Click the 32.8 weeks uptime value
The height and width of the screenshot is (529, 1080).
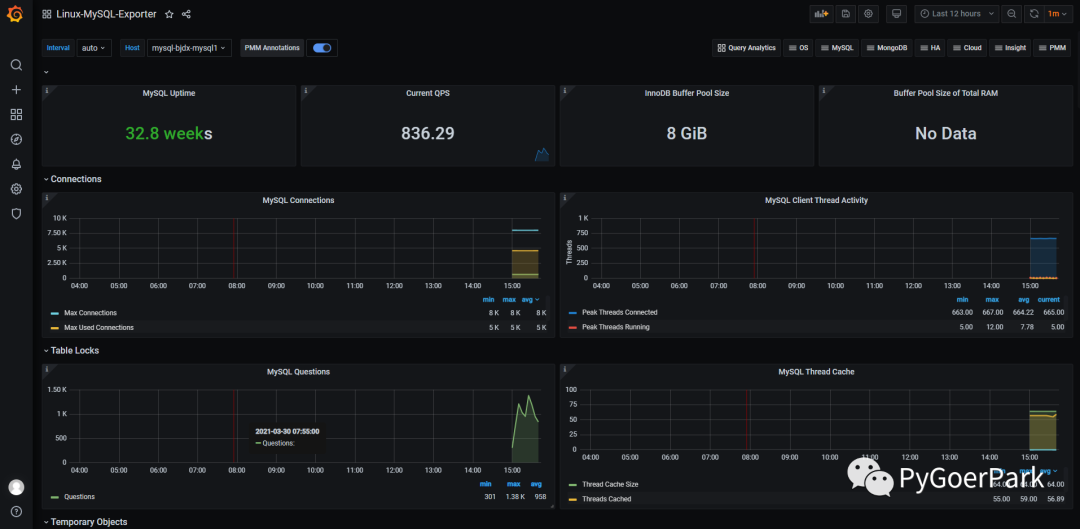[169, 134]
